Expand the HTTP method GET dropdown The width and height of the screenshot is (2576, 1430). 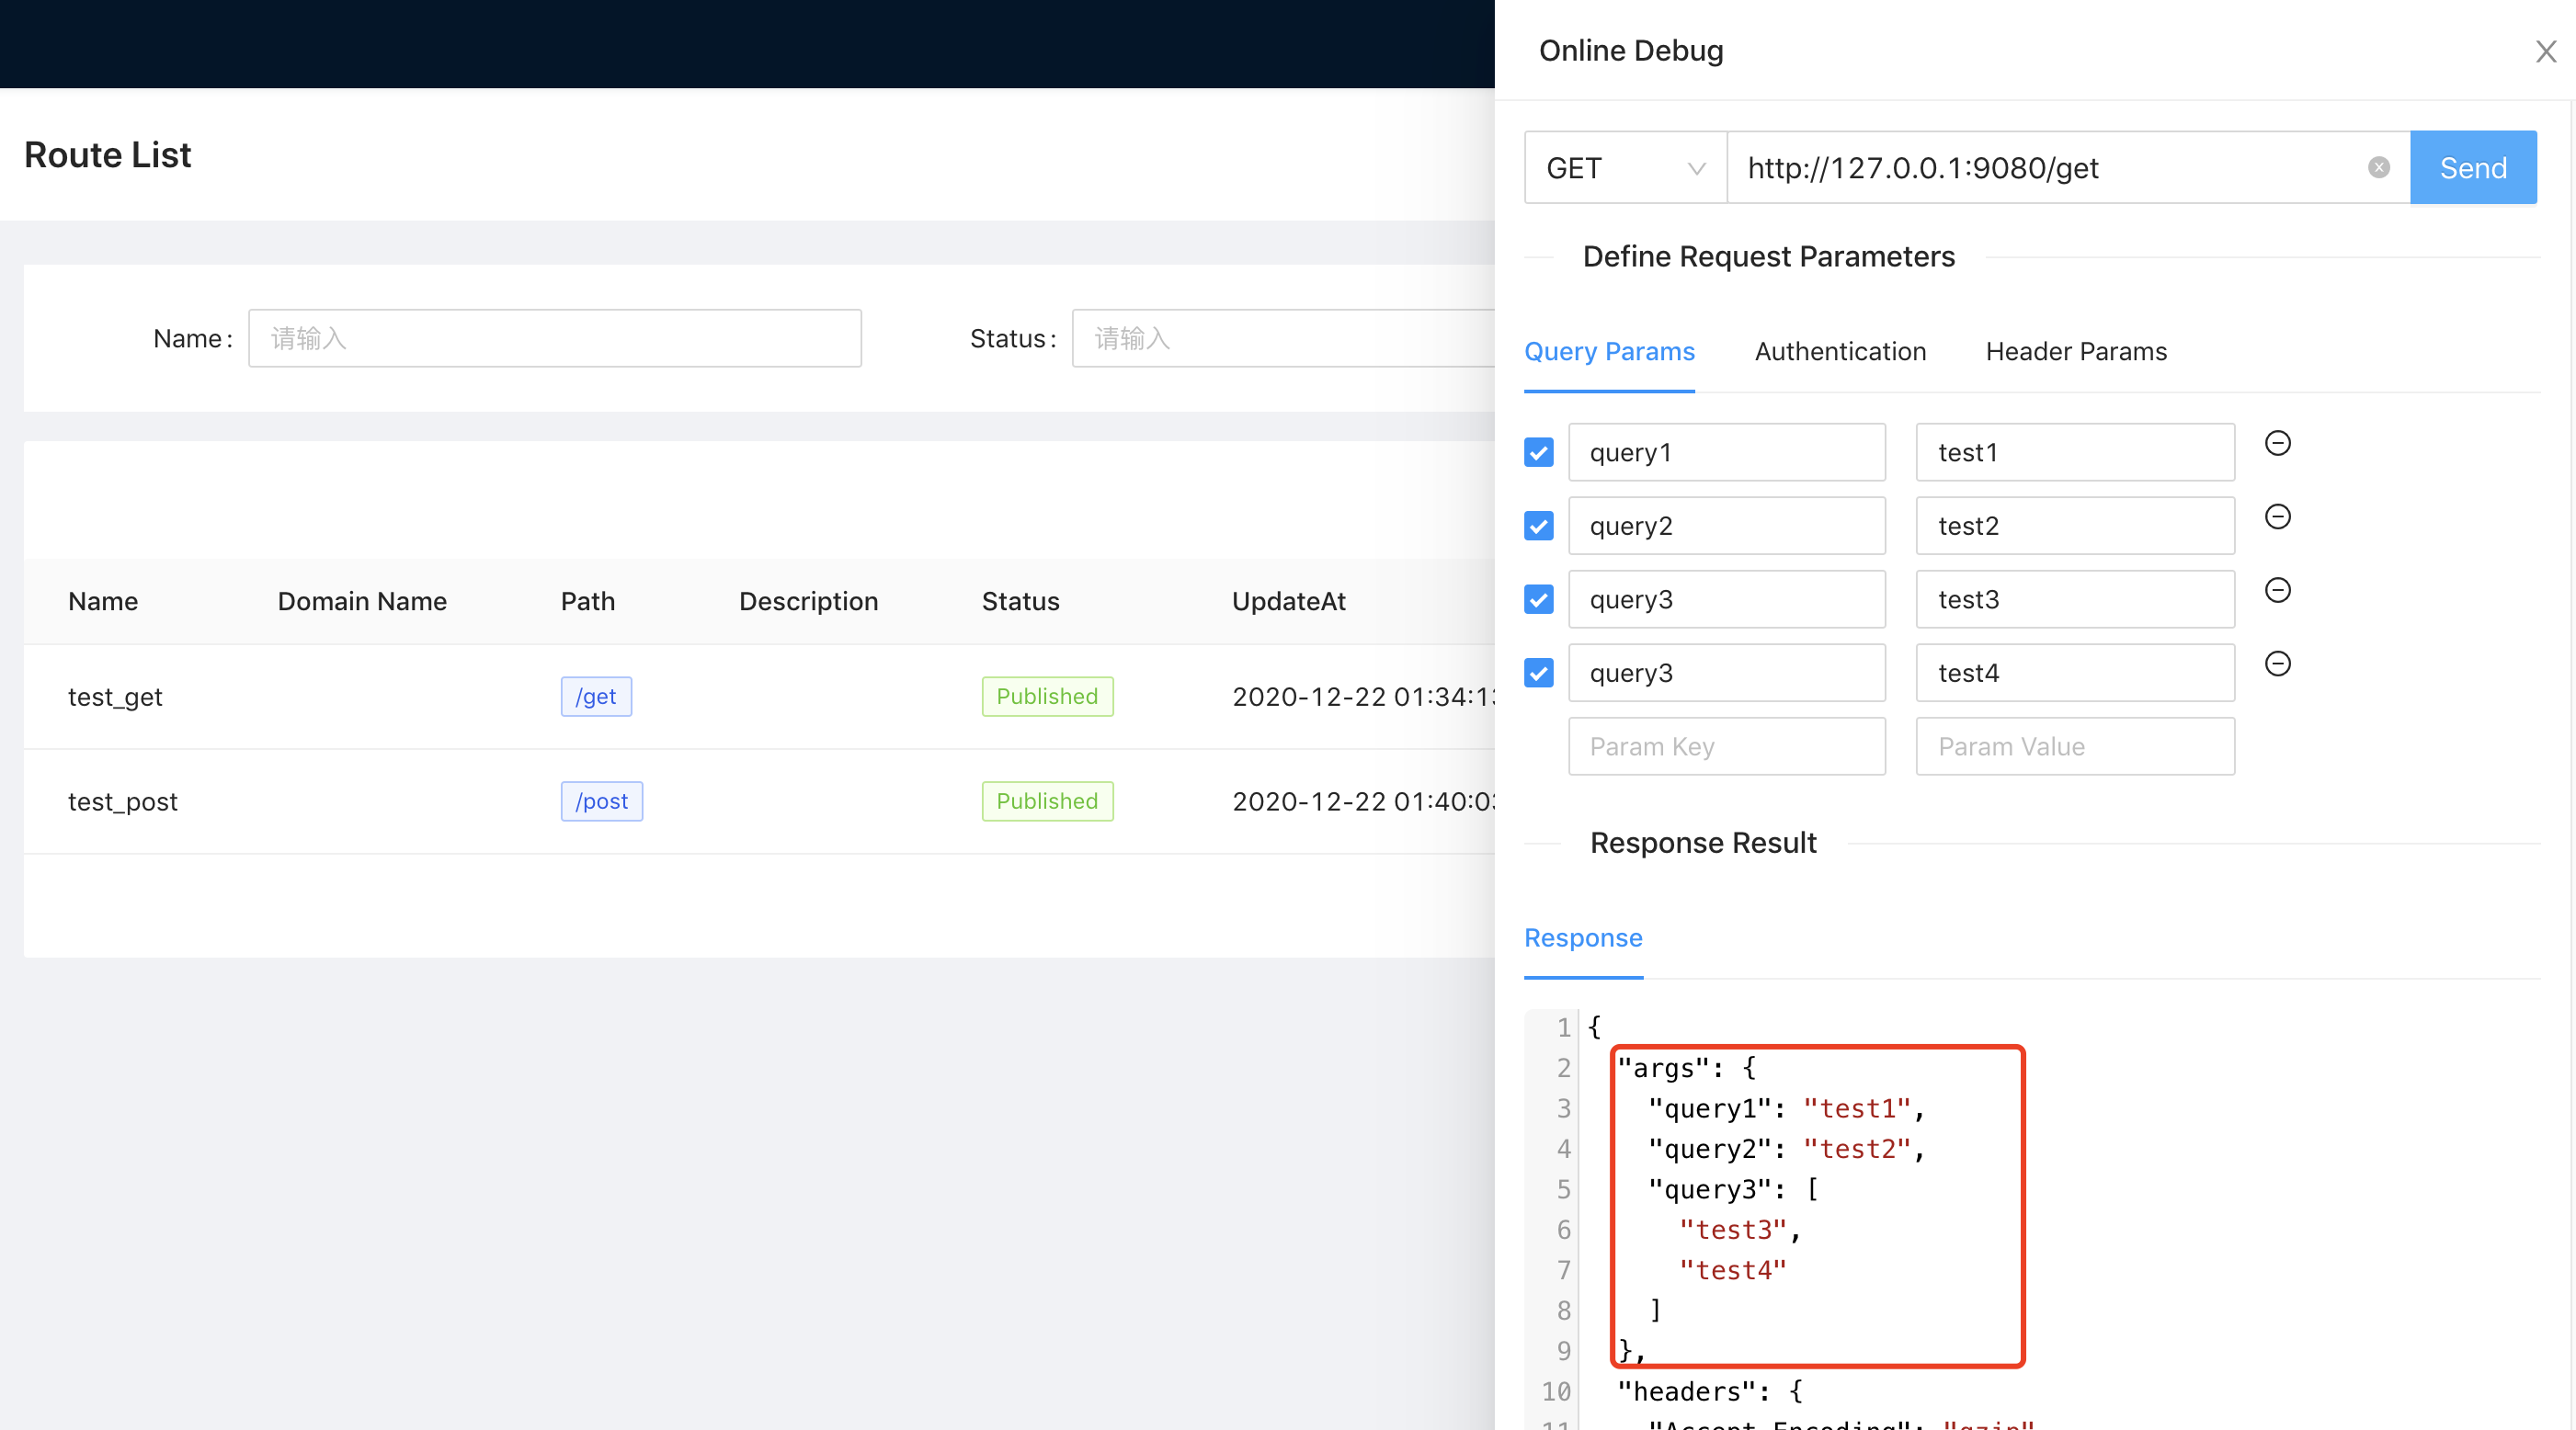[1624, 167]
